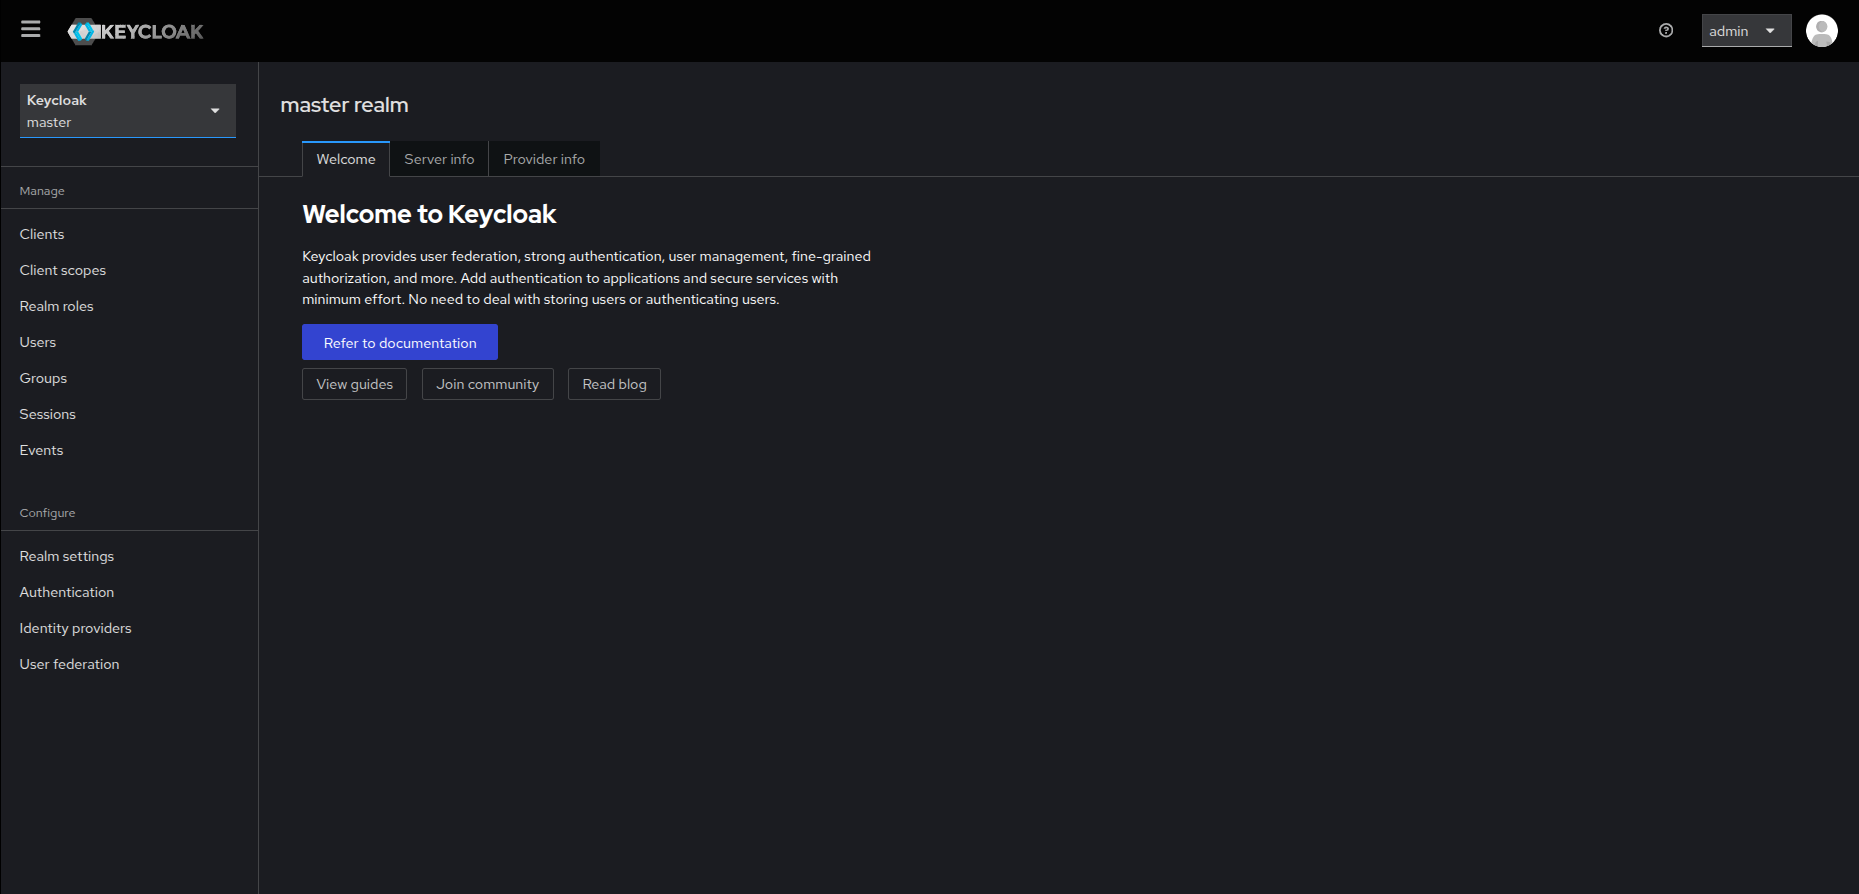
Task: Click the Welcome to Keycloak heading
Action: pos(429,214)
